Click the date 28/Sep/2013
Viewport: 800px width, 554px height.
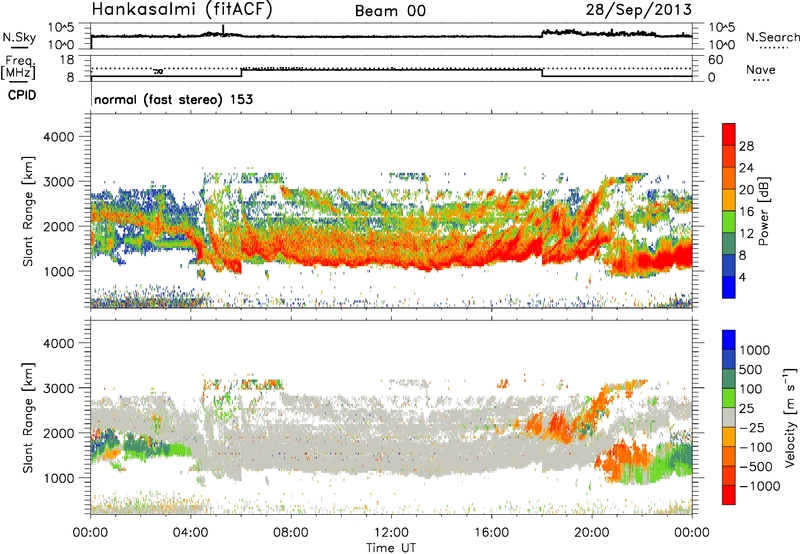tap(638, 10)
